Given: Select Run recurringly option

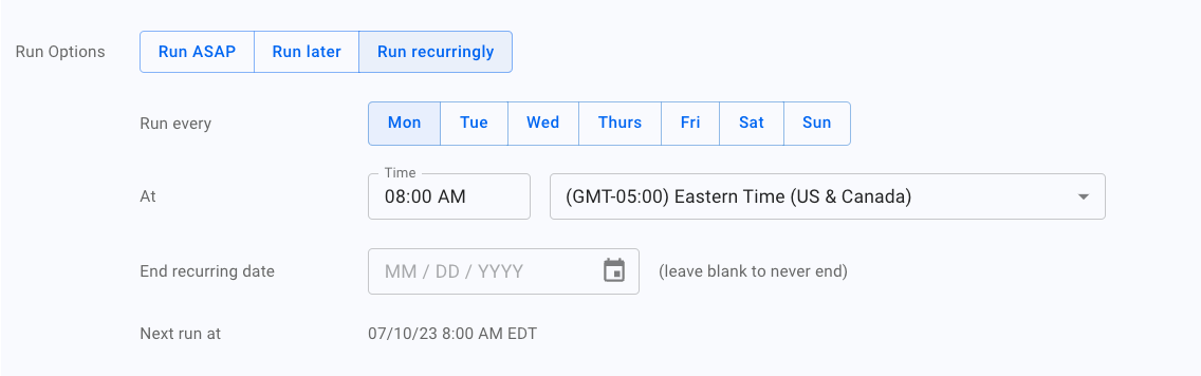Looking at the screenshot, I should pos(435,52).
